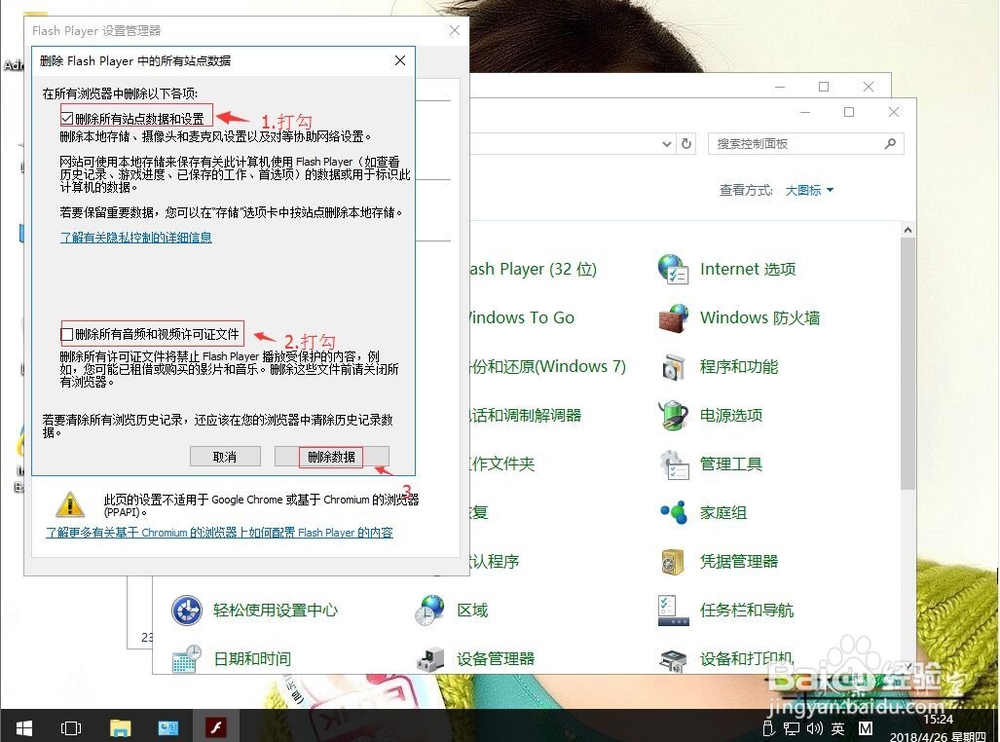This screenshot has width=1000, height=742.
Task: Click 轻松使用设置中心 text label
Action: (x=275, y=610)
